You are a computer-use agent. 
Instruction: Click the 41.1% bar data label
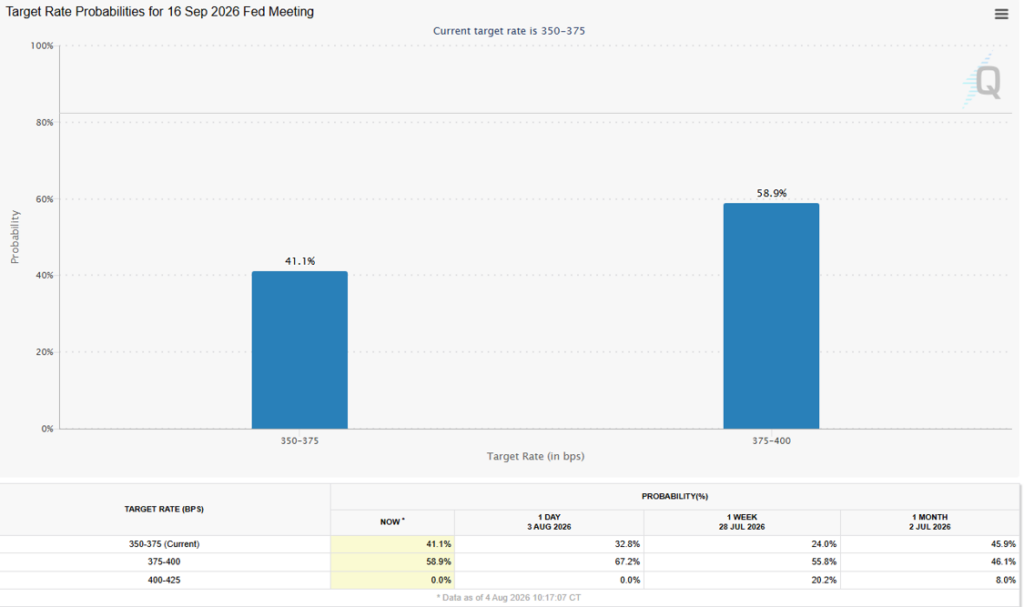coord(300,261)
